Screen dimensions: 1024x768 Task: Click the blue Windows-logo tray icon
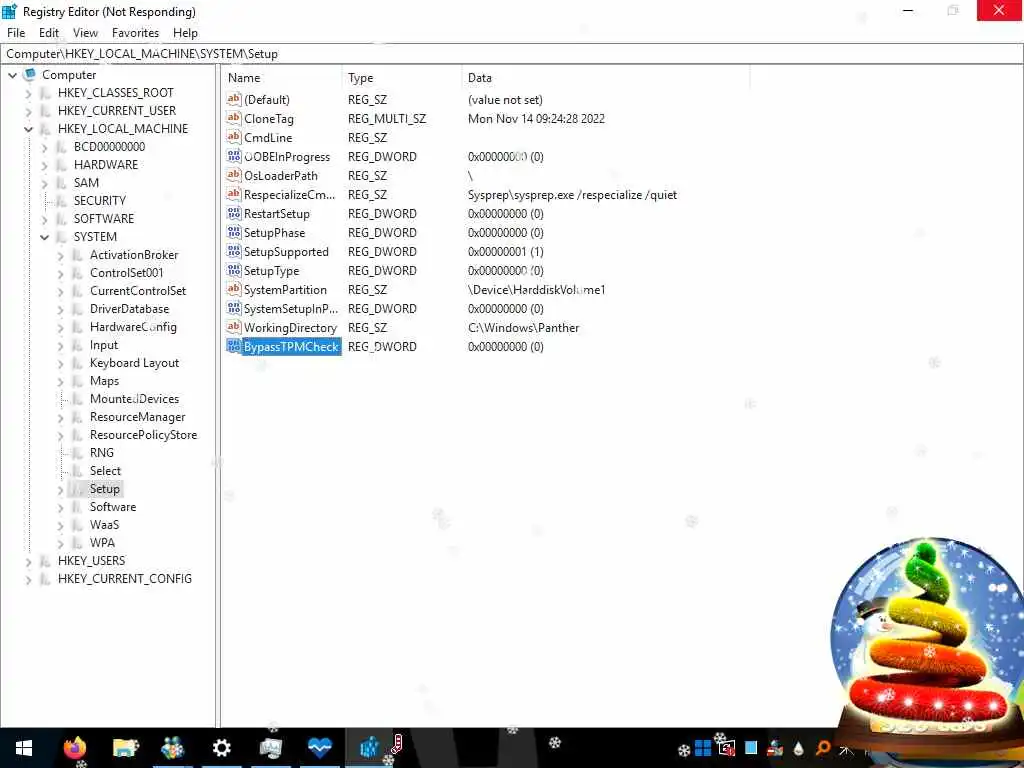[x=703, y=748]
